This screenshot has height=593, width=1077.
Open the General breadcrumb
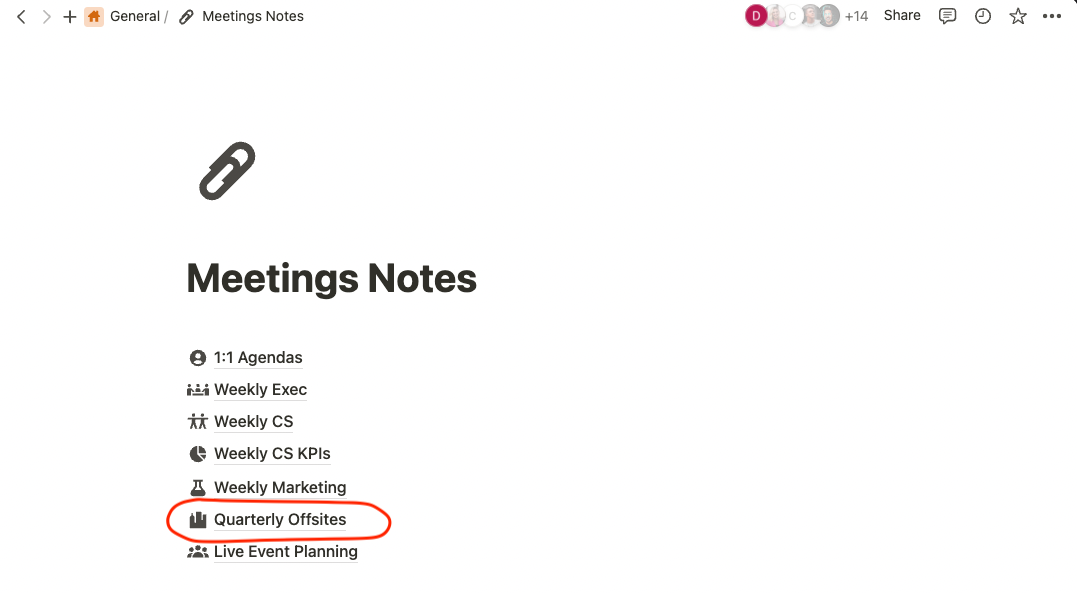135,16
